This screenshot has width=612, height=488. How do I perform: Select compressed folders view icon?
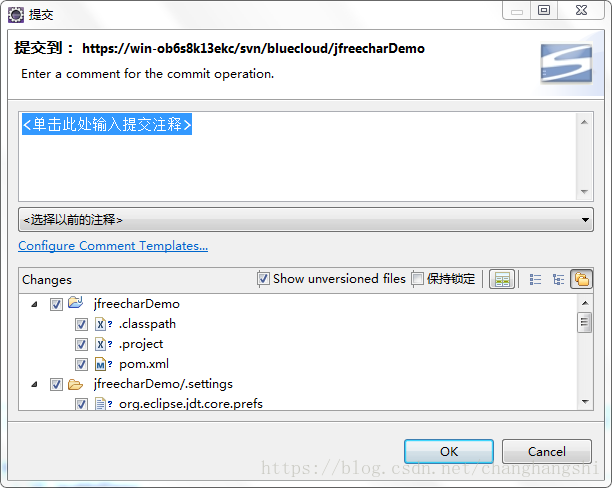click(582, 280)
